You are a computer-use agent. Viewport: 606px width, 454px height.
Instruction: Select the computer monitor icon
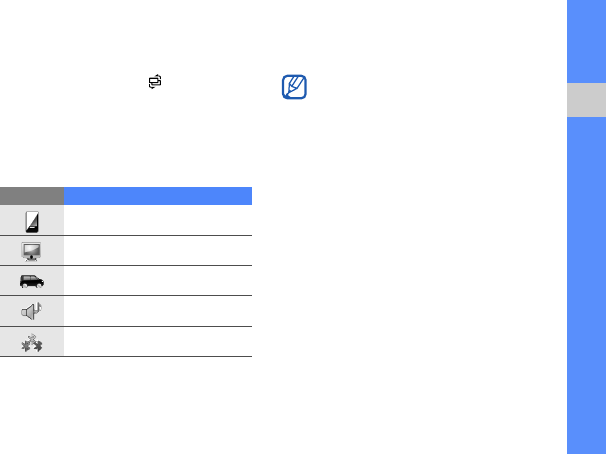point(31,252)
